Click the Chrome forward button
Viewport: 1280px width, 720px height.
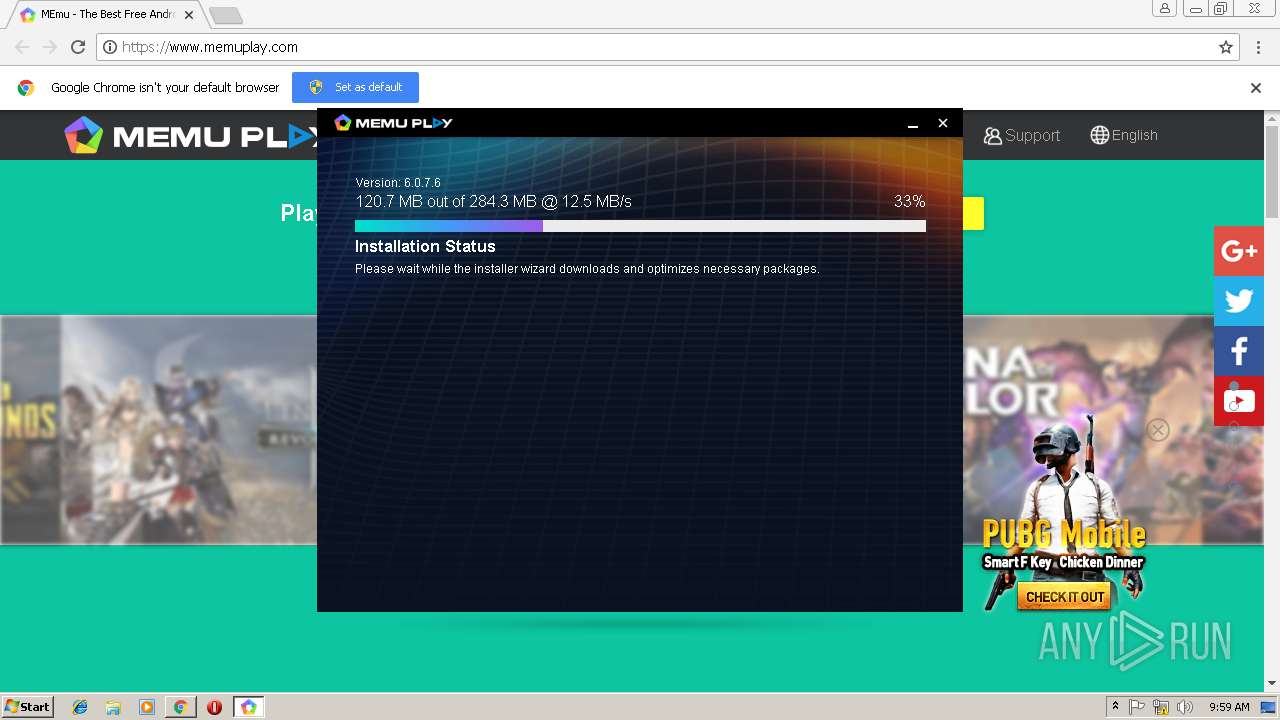pos(50,47)
